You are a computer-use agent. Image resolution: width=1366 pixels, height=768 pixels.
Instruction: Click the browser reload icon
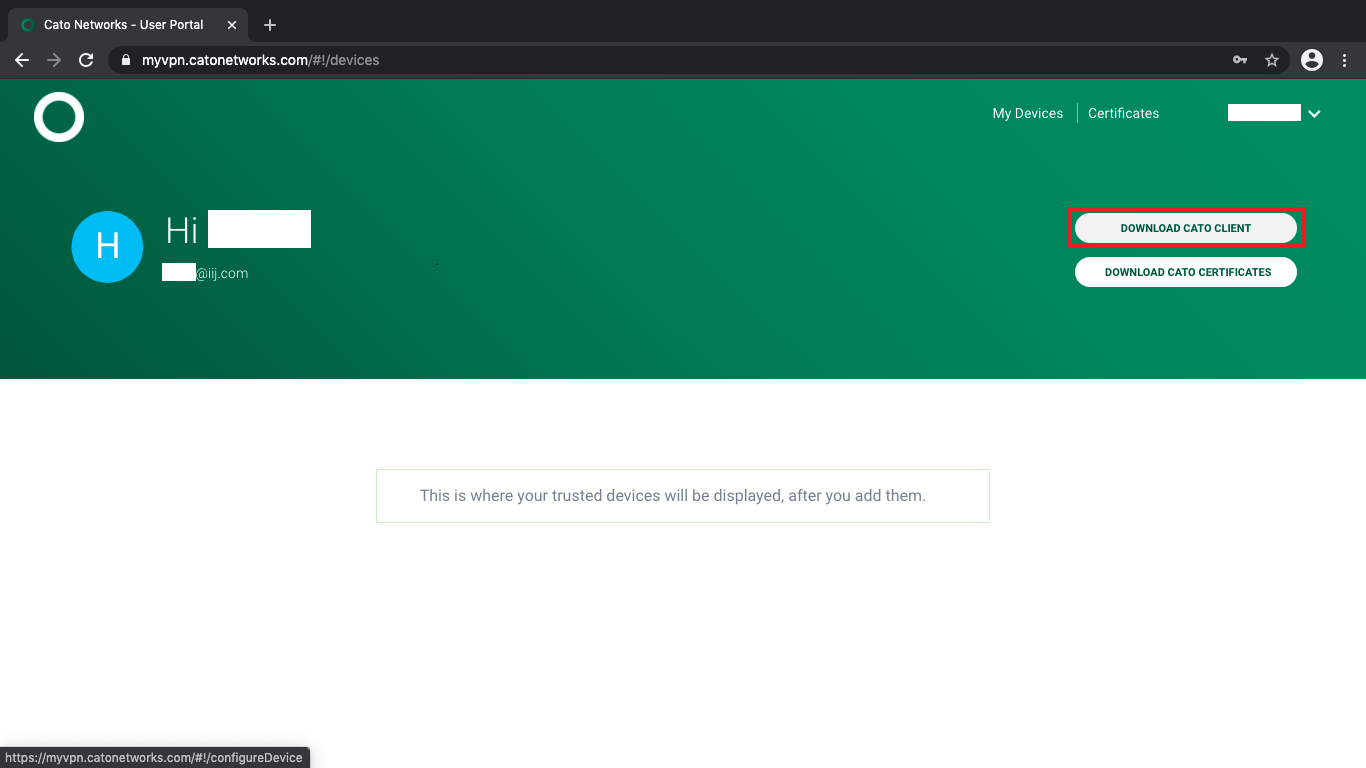[86, 60]
